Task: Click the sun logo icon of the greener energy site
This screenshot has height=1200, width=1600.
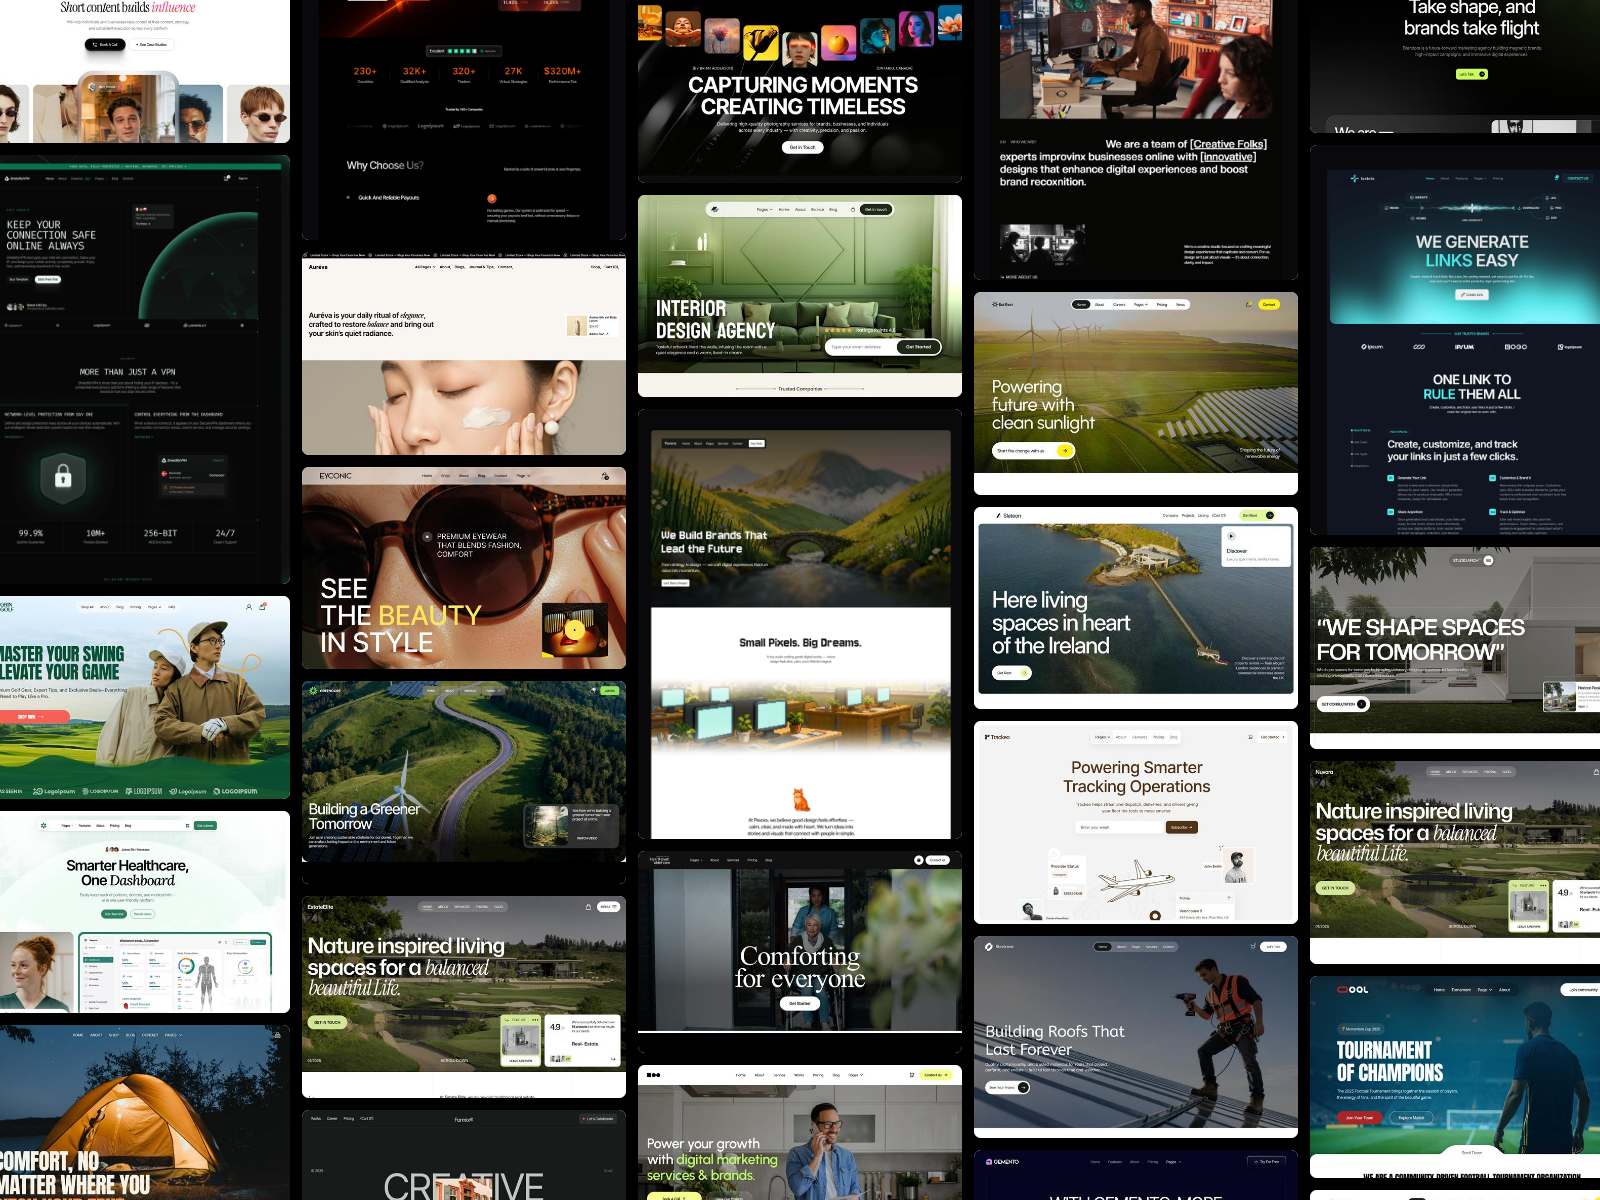Action: (311, 690)
